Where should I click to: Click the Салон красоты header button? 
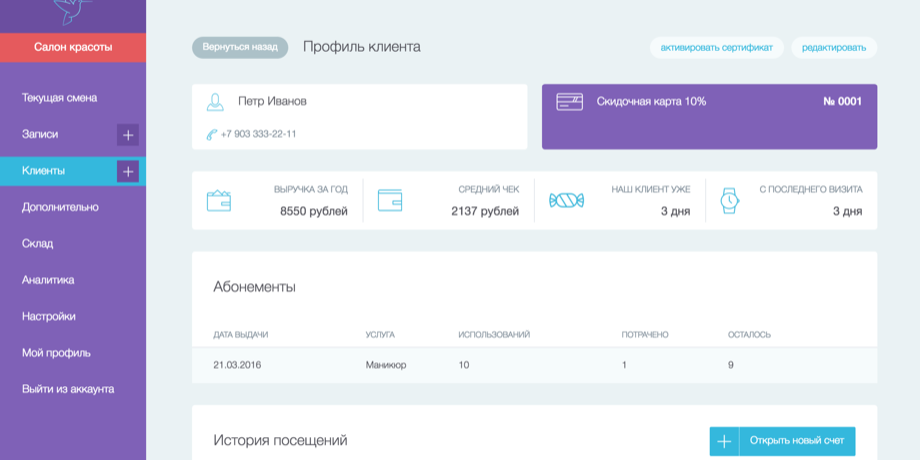[73, 48]
